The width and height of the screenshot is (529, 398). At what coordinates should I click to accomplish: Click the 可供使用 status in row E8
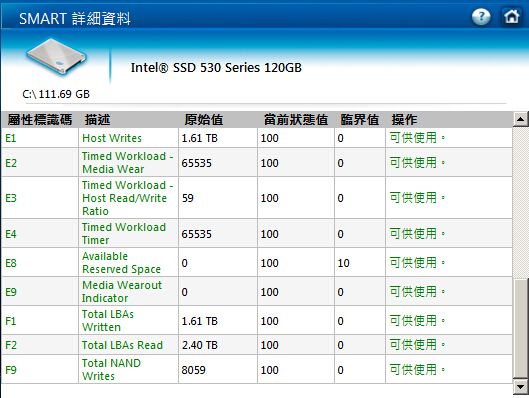click(417, 262)
